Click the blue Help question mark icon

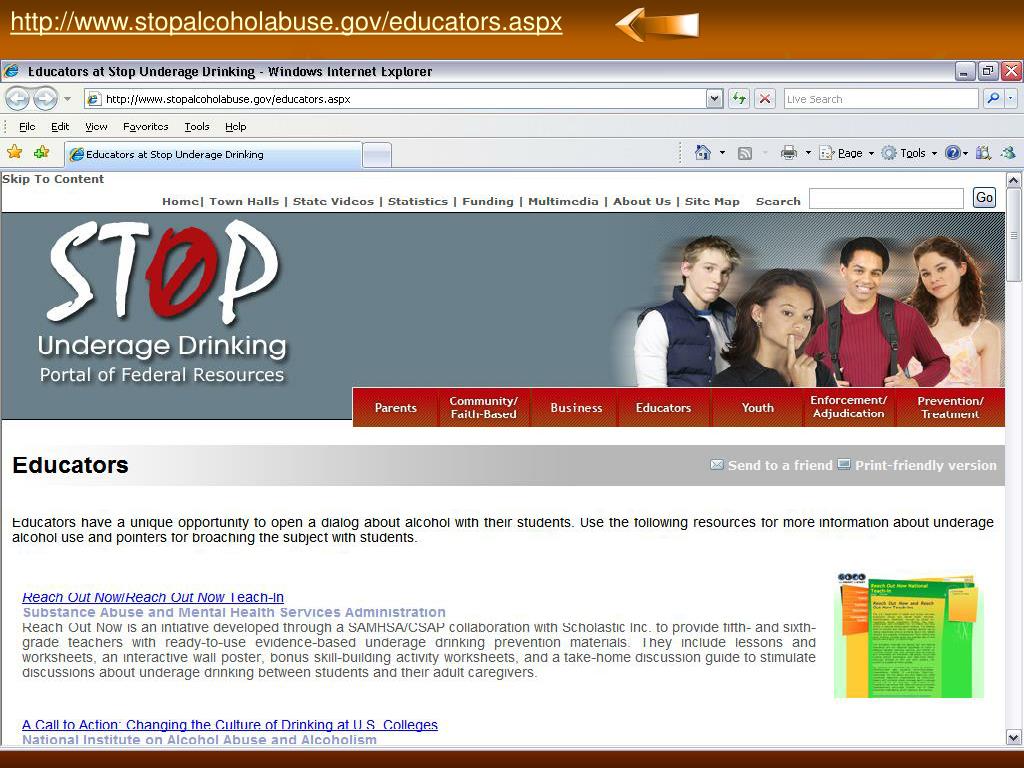[x=953, y=153]
